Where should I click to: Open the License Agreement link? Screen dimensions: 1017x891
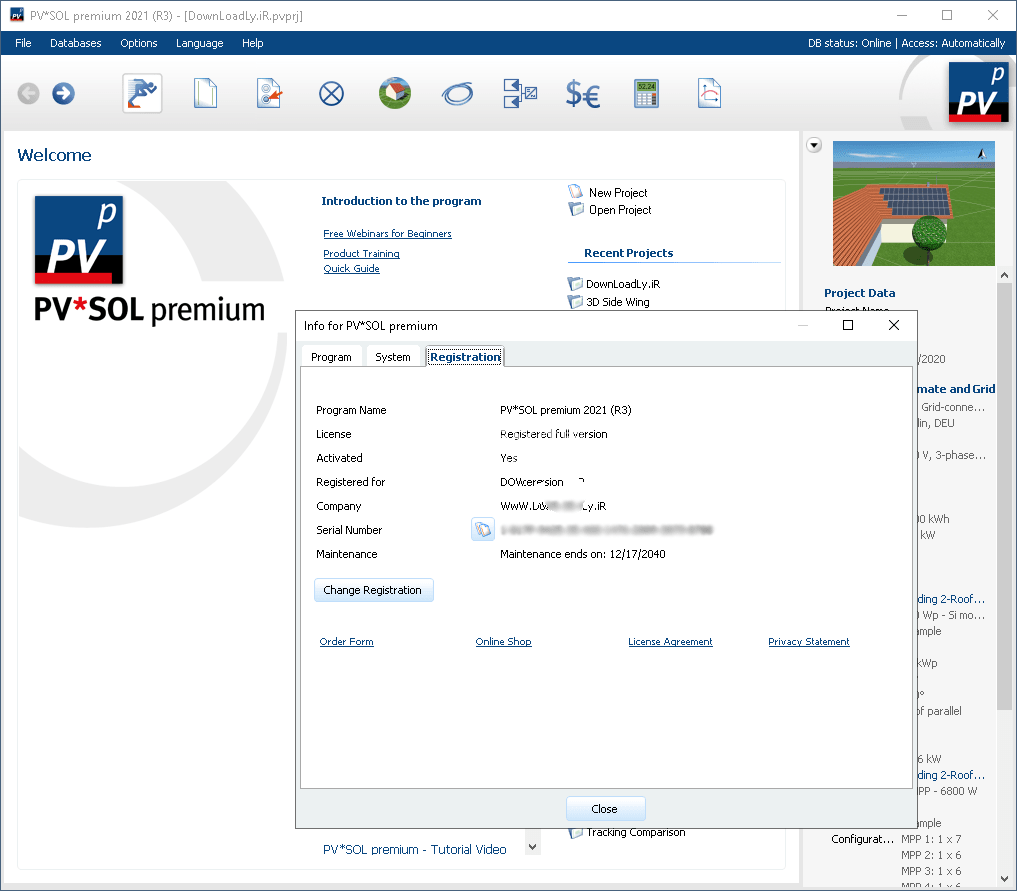[670, 641]
